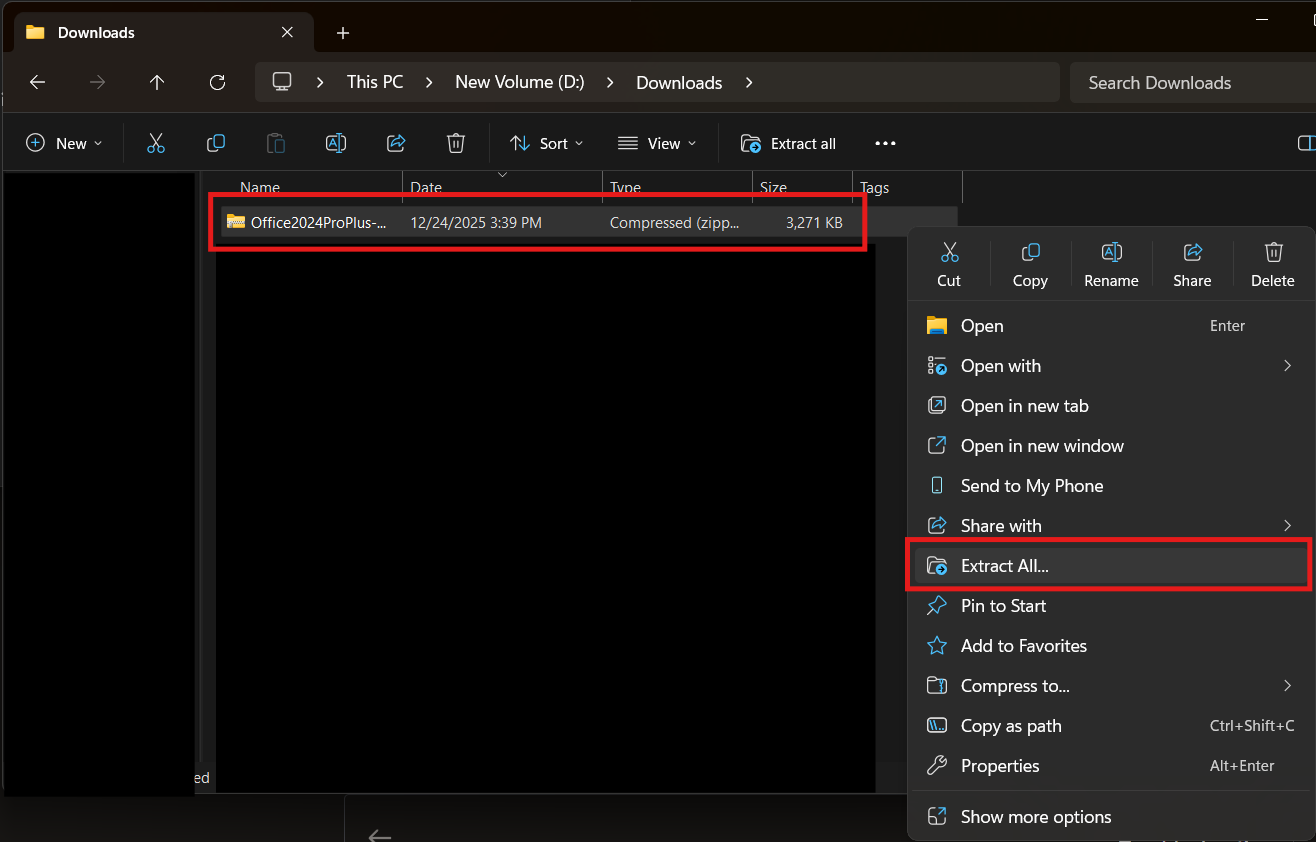Click inside the Search Downloads field
The image size is (1316, 842).
point(1180,83)
